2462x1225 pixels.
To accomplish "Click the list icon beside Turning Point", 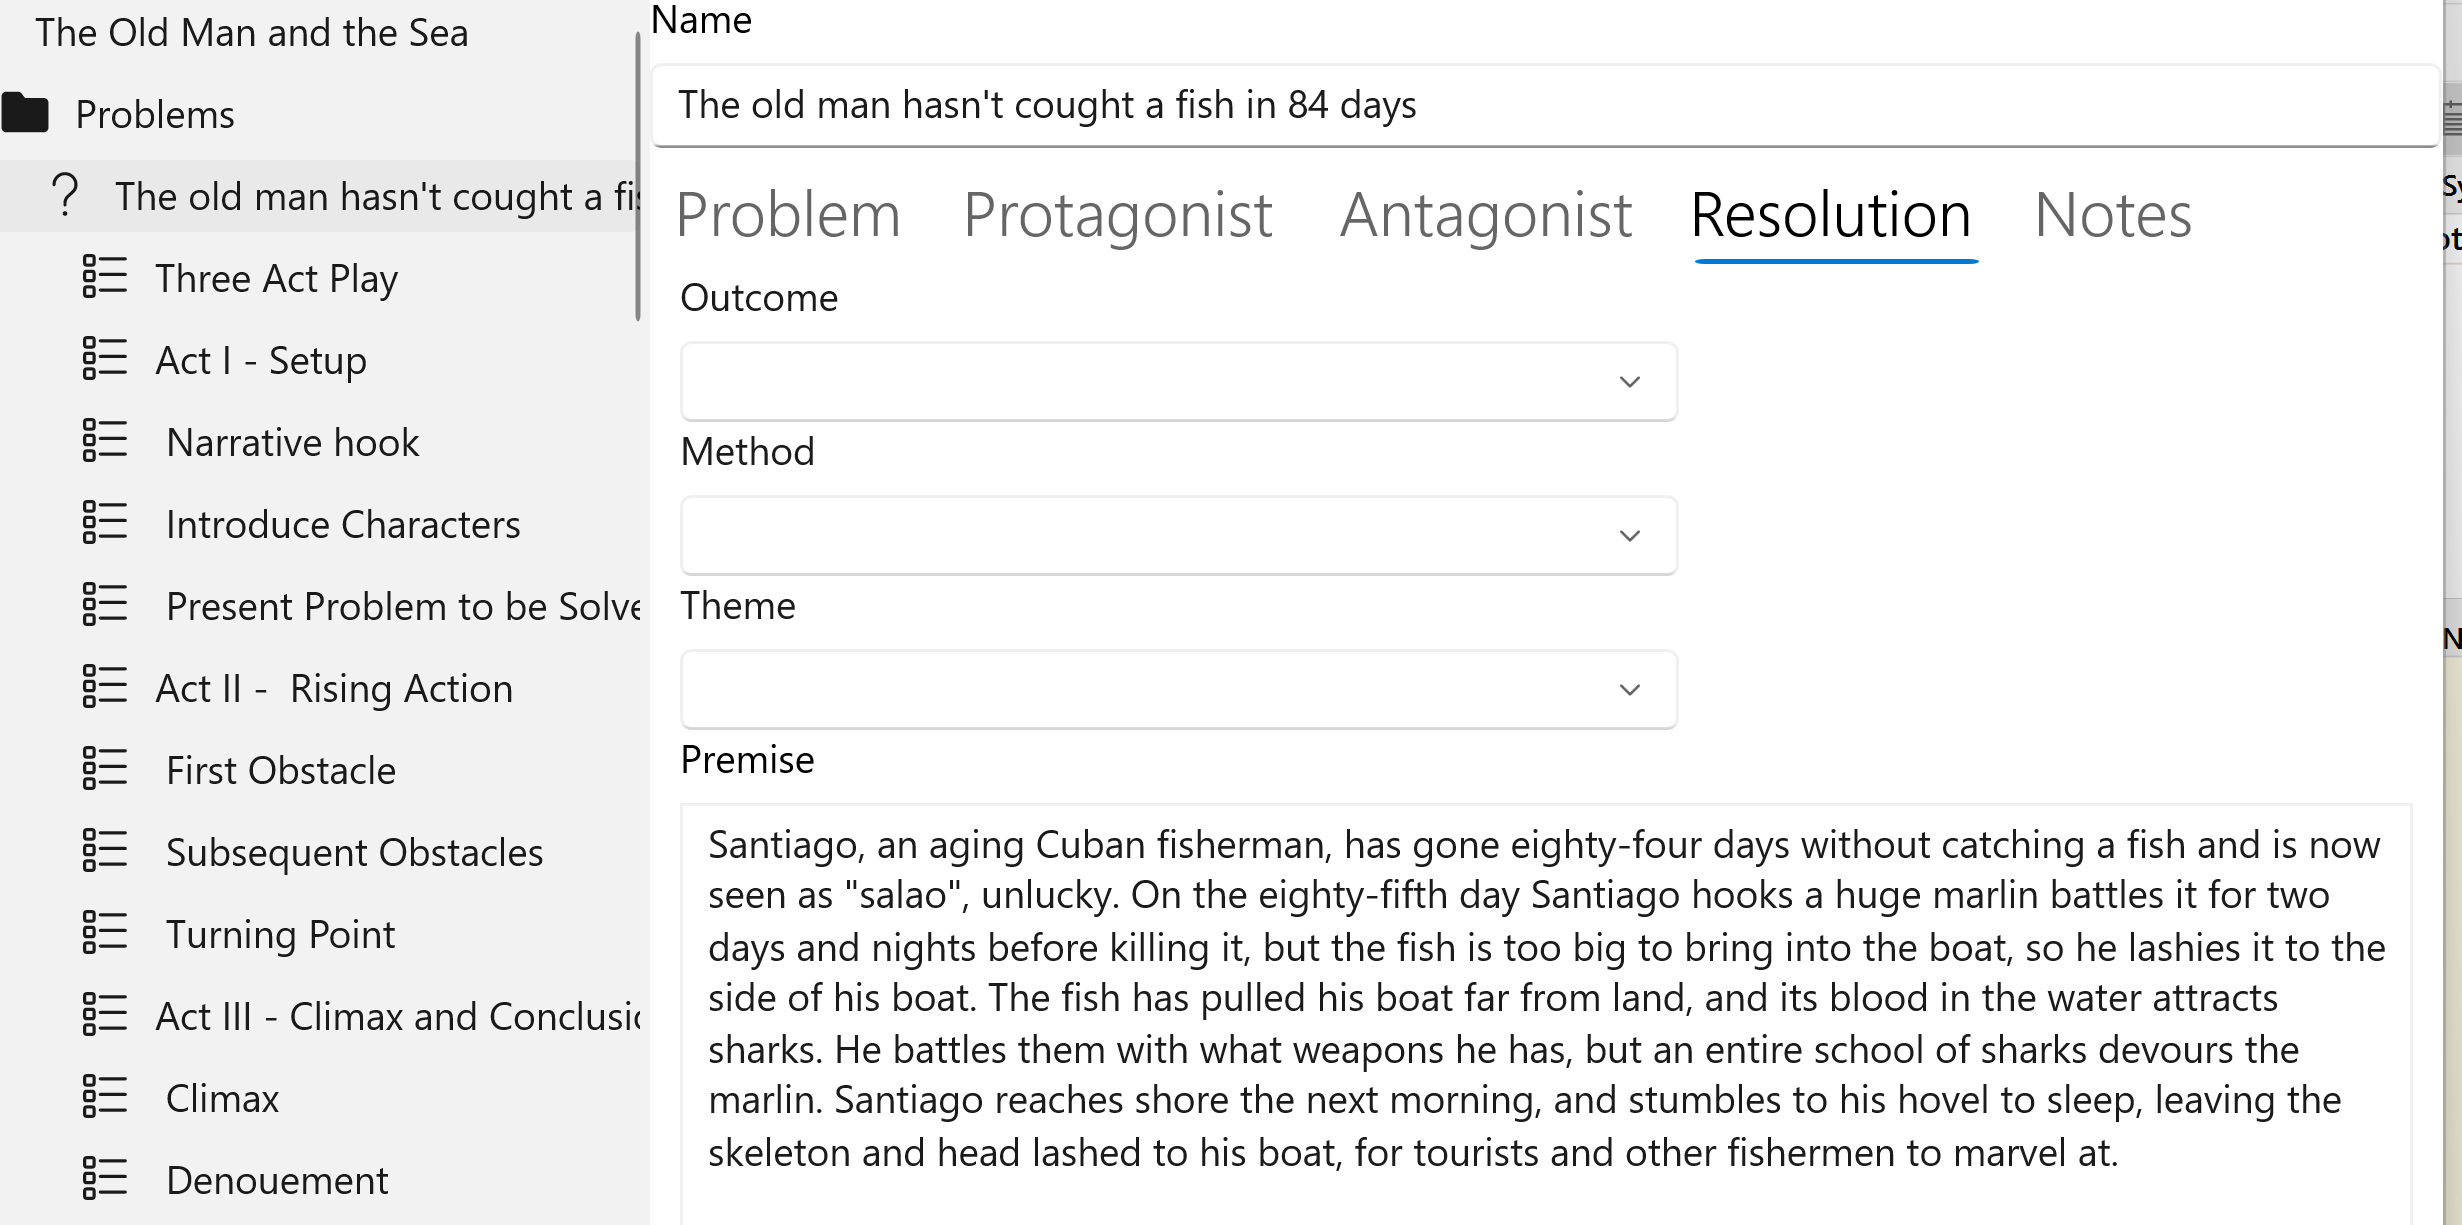I will pyautogui.click(x=104, y=933).
